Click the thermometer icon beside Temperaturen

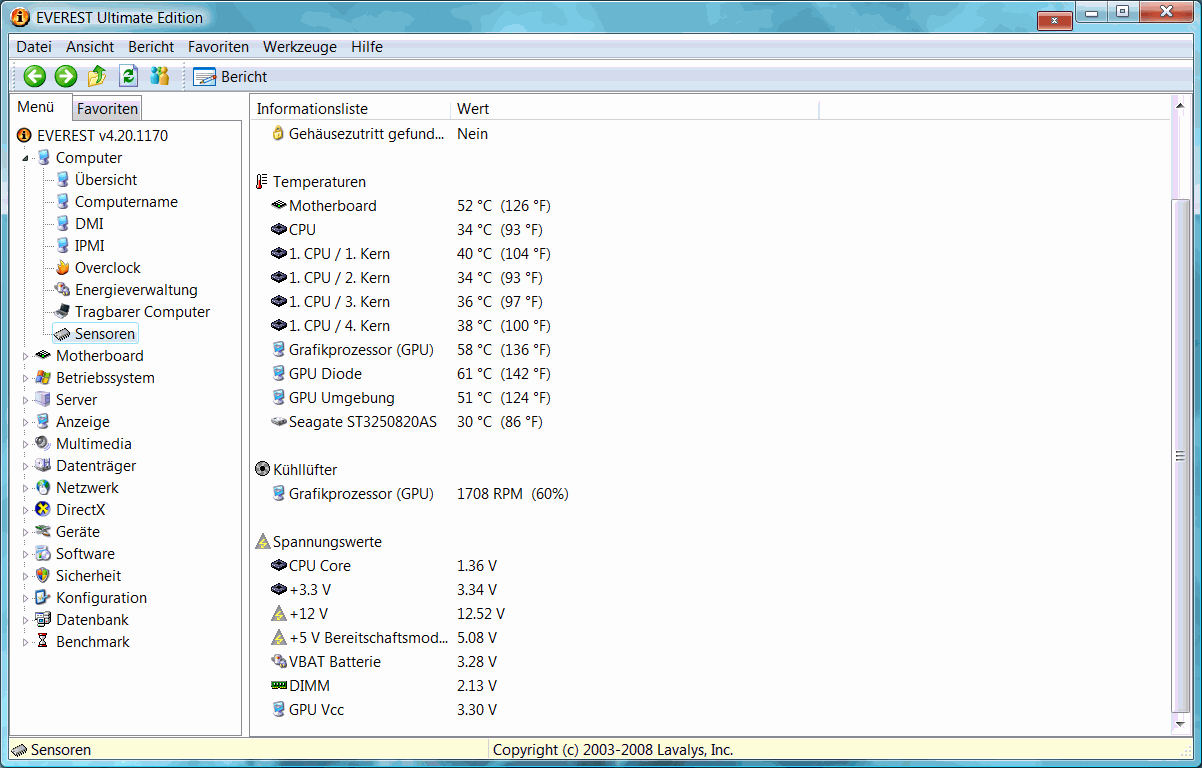[262, 182]
